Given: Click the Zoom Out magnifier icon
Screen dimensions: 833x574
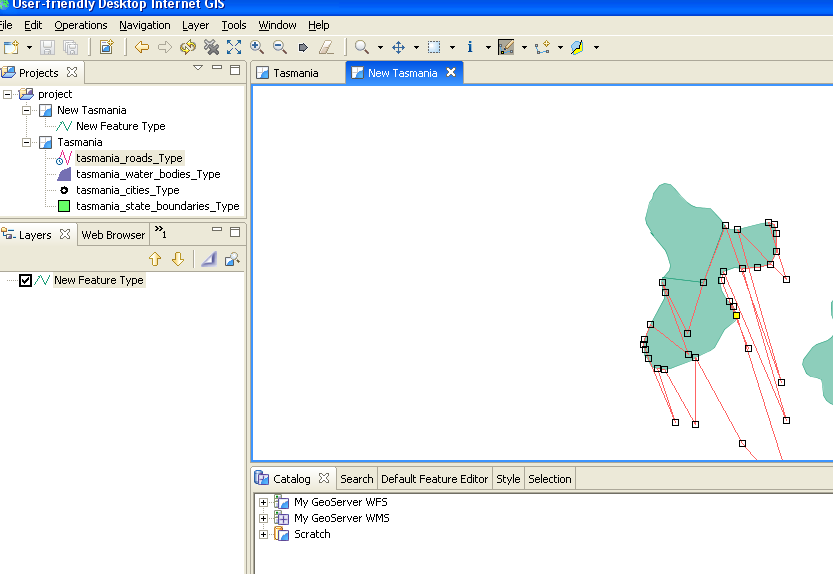Looking at the screenshot, I should [x=279, y=47].
